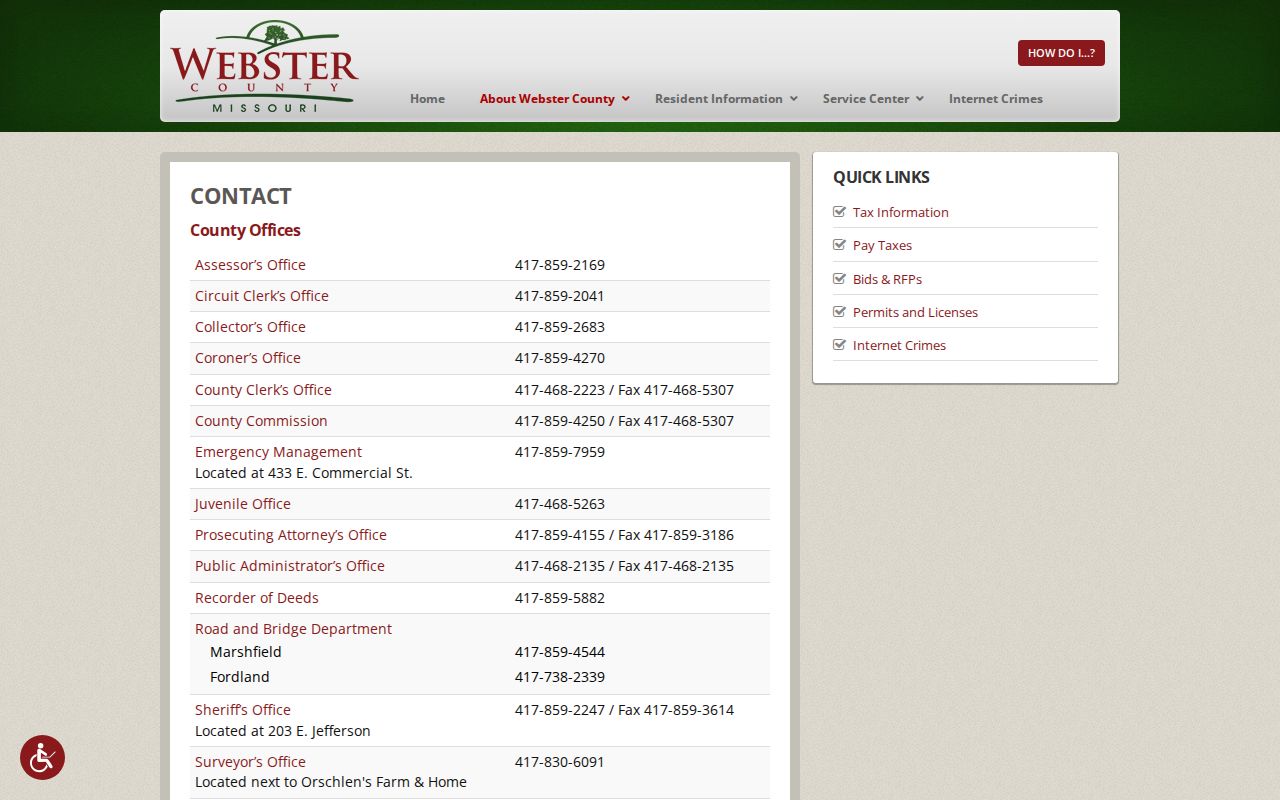Click the checkmark icon beside Bids & RFPs
The image size is (1280, 800).
click(840, 278)
